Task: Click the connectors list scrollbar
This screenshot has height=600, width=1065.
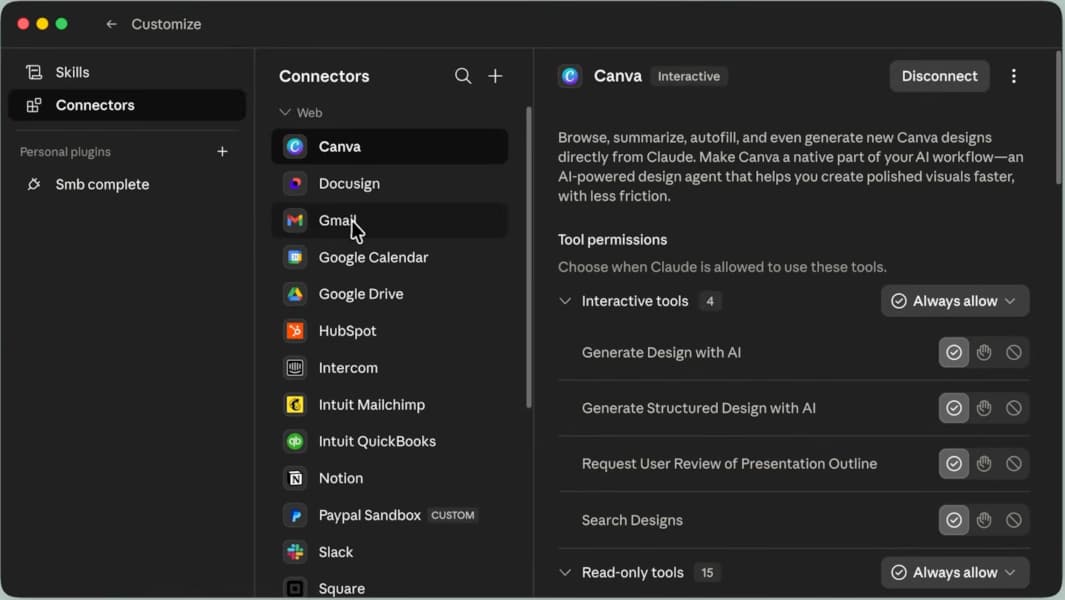Action: 528,257
